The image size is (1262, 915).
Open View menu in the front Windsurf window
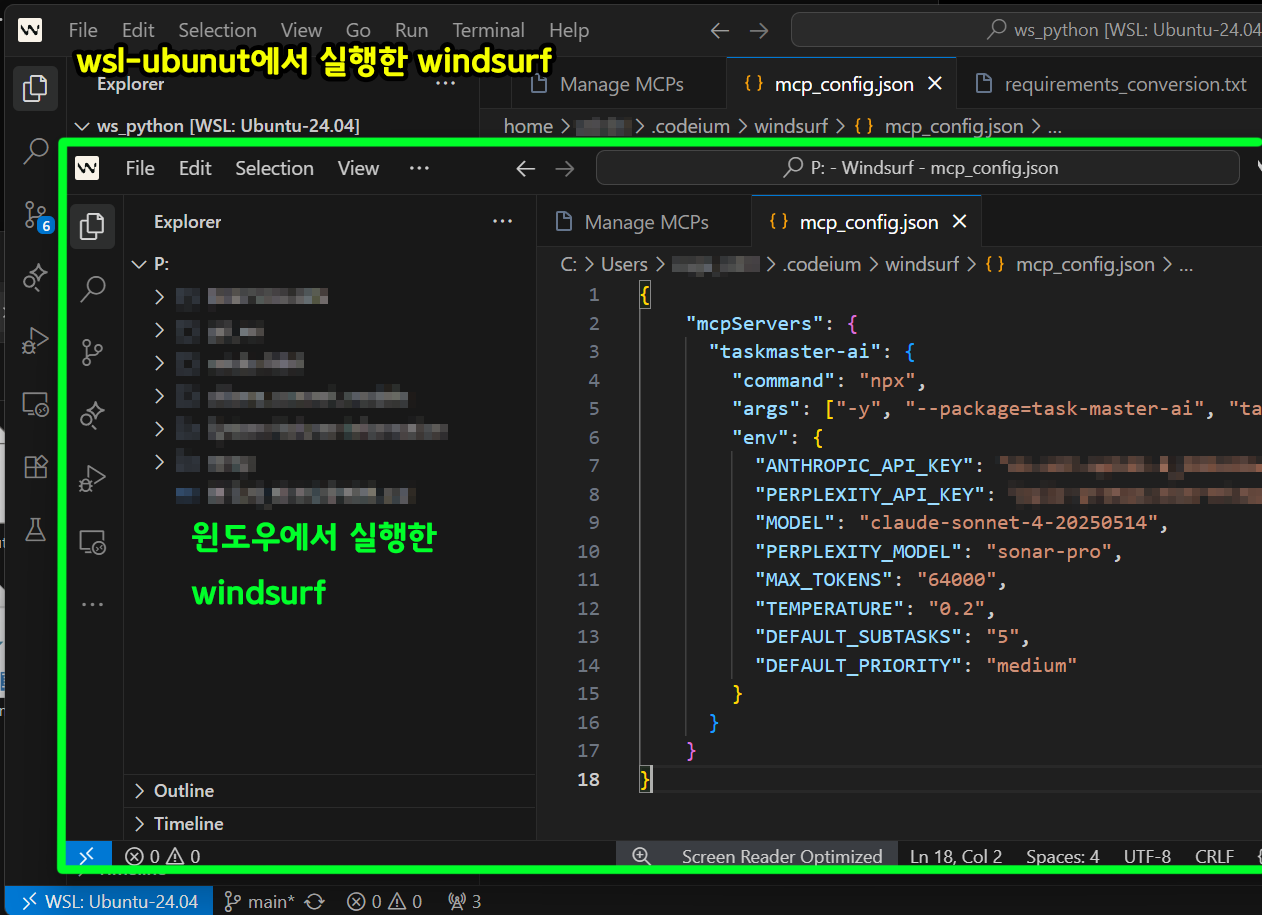(358, 168)
